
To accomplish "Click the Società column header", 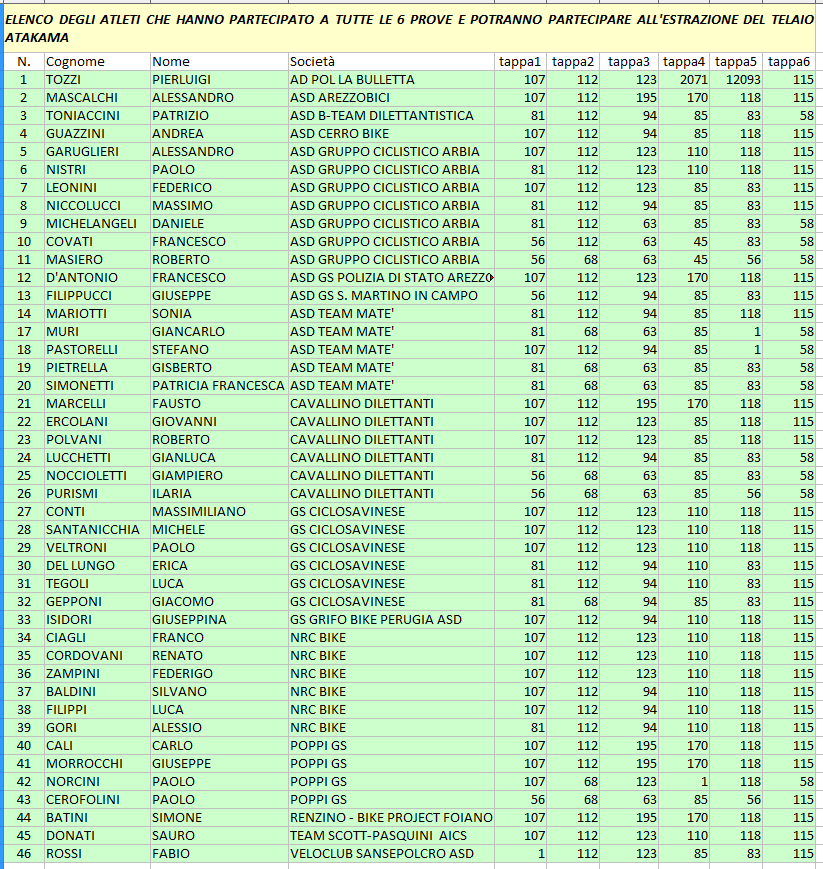I will pyautogui.click(x=391, y=62).
